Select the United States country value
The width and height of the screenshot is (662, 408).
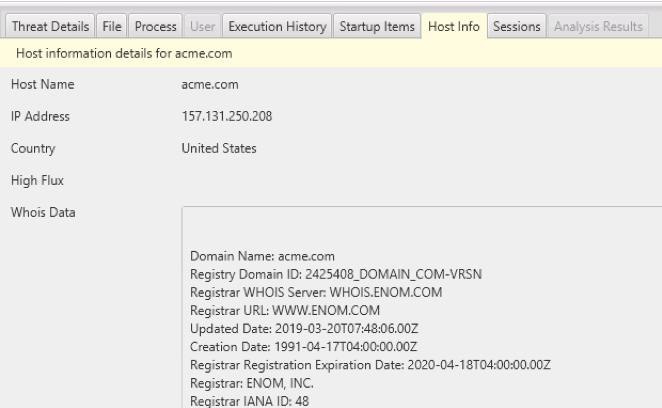coord(219,148)
